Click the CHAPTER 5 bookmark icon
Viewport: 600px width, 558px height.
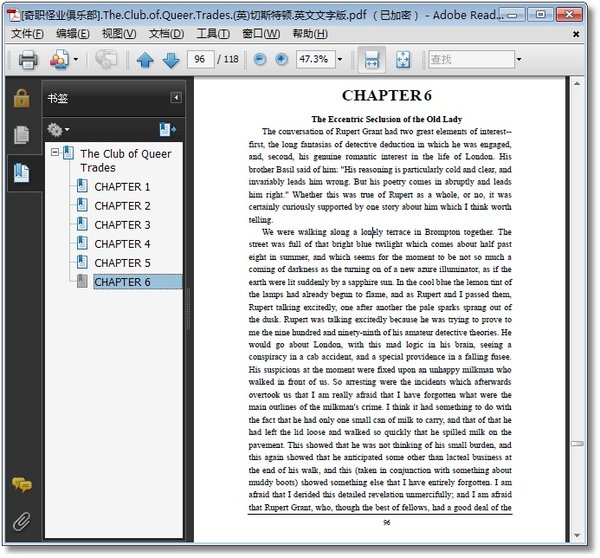(x=82, y=262)
